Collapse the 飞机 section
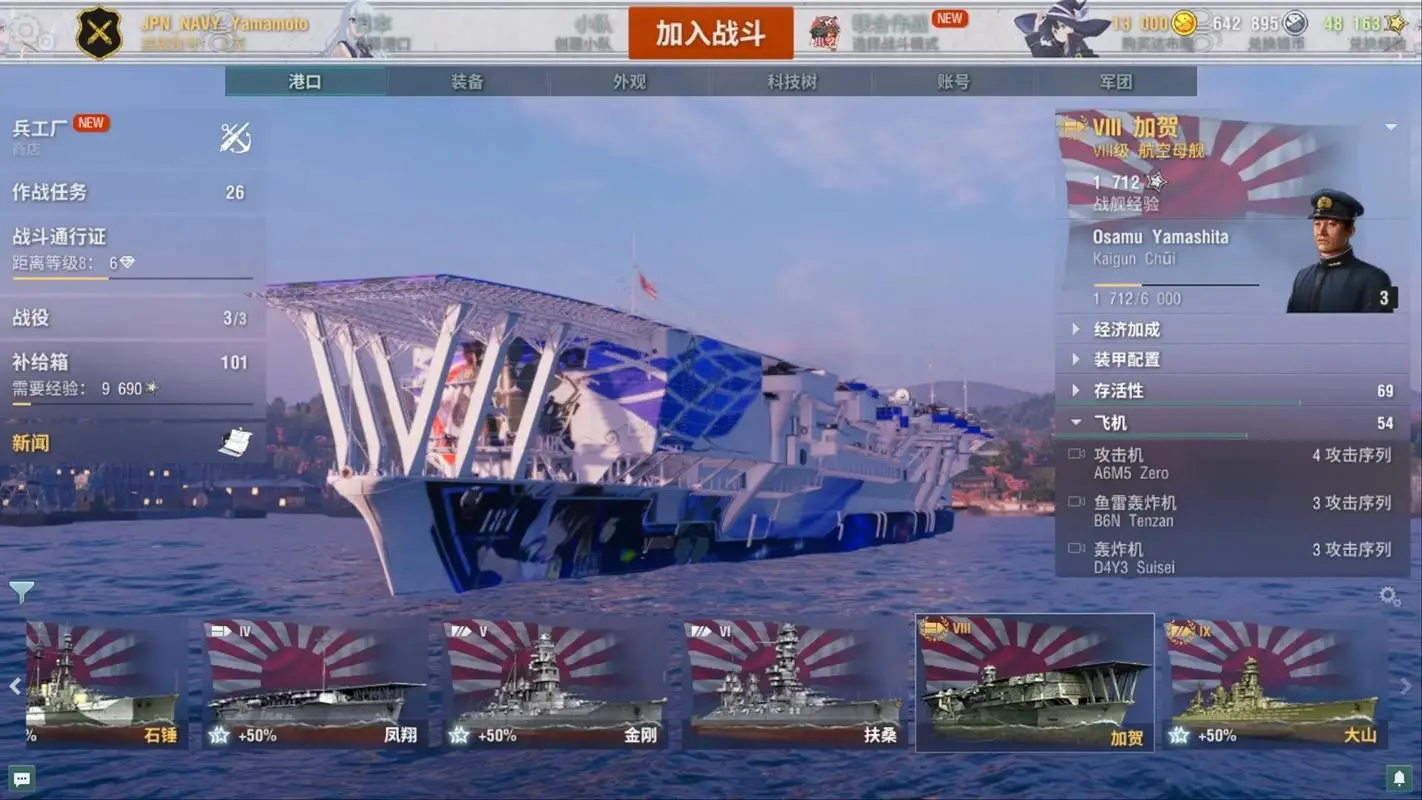 [1232, 423]
